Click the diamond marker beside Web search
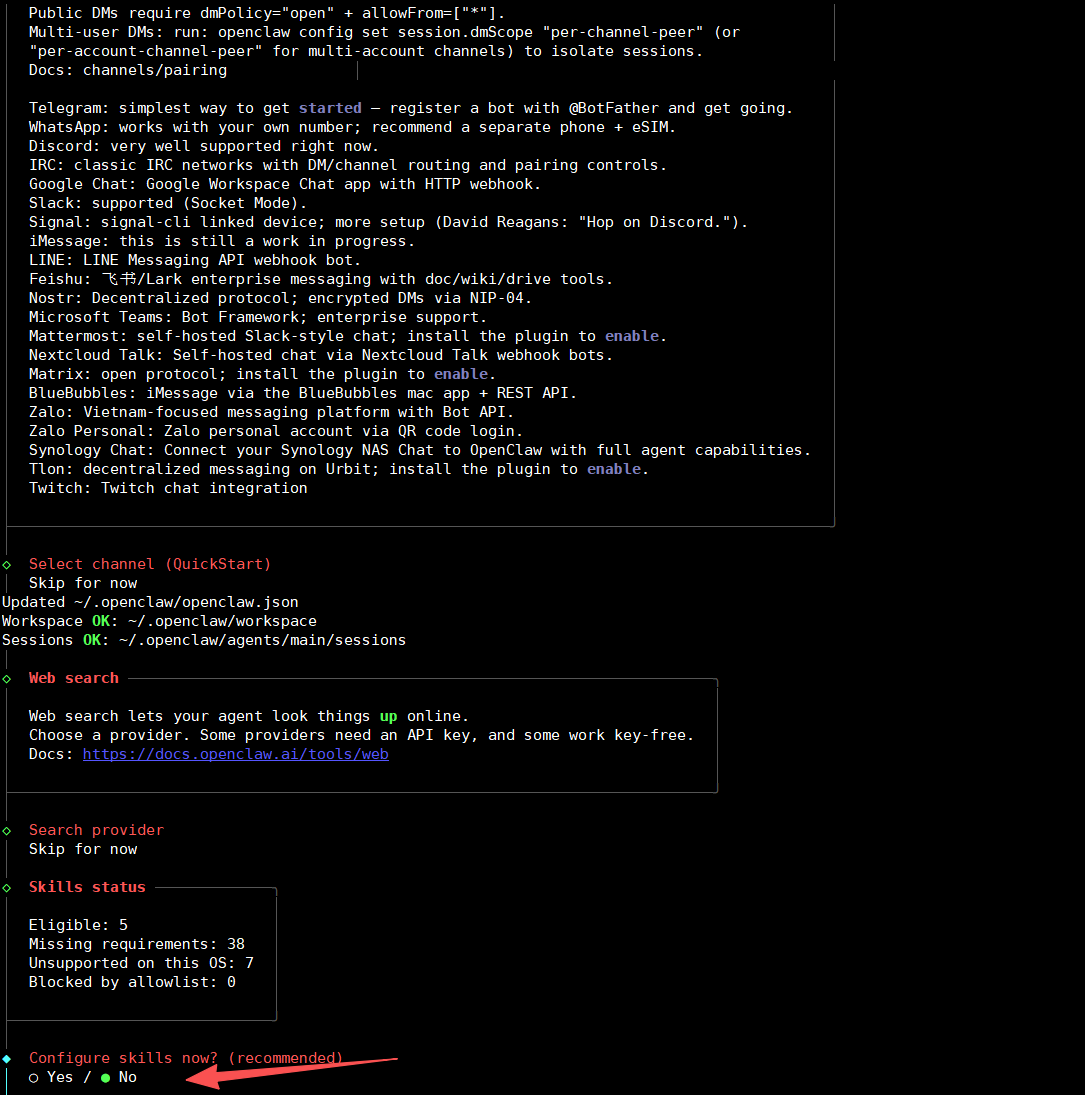The image size is (1085, 1095). coord(7,679)
